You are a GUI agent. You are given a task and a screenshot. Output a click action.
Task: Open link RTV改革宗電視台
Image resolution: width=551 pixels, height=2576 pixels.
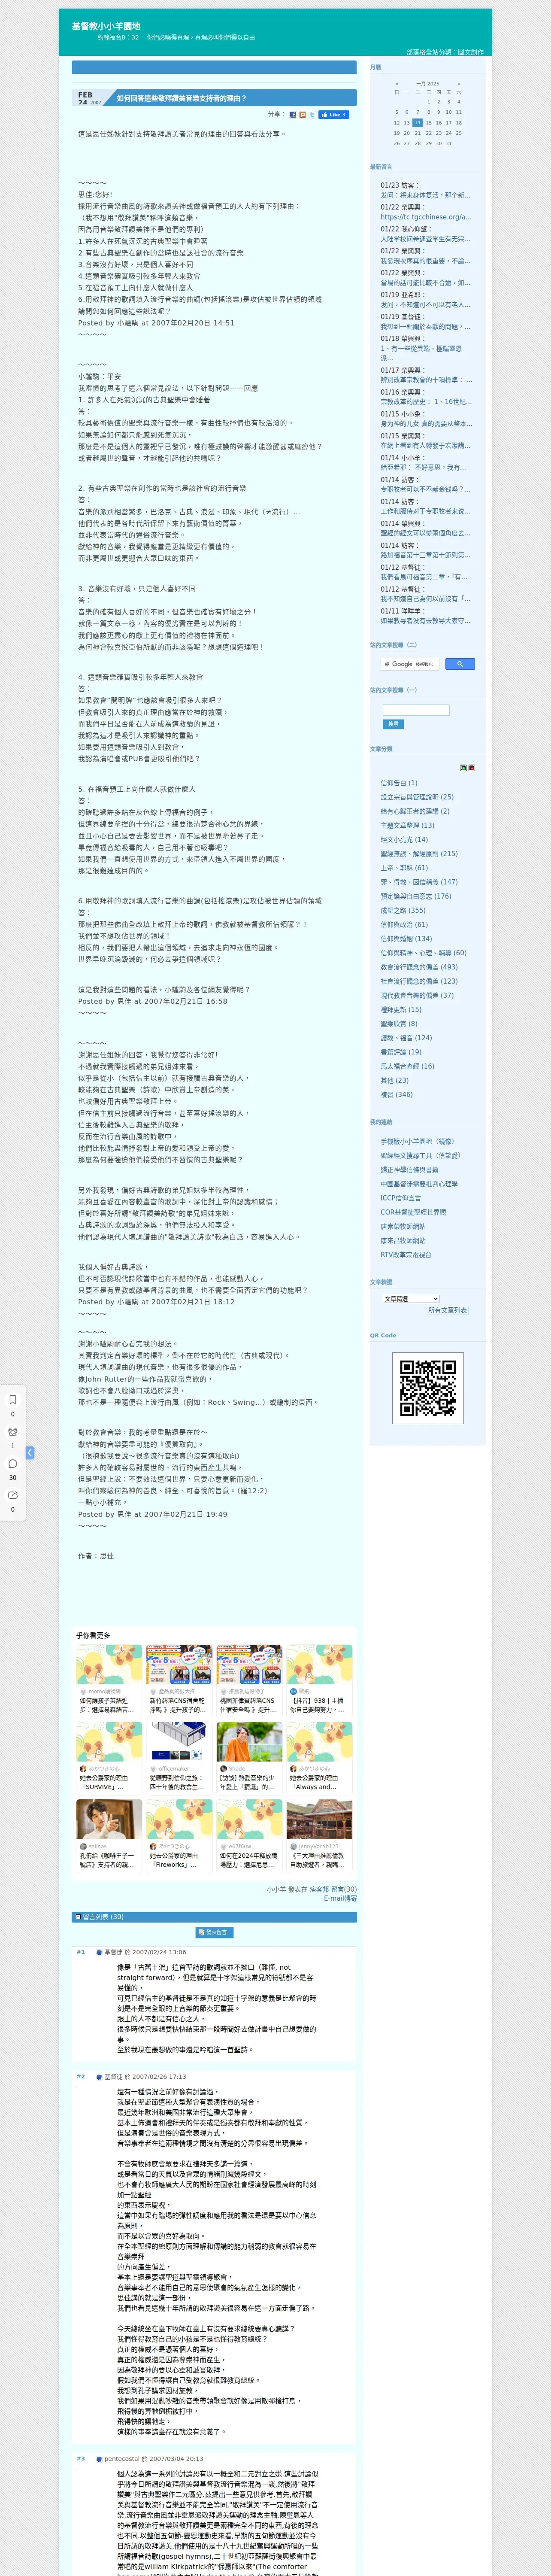(x=406, y=1255)
